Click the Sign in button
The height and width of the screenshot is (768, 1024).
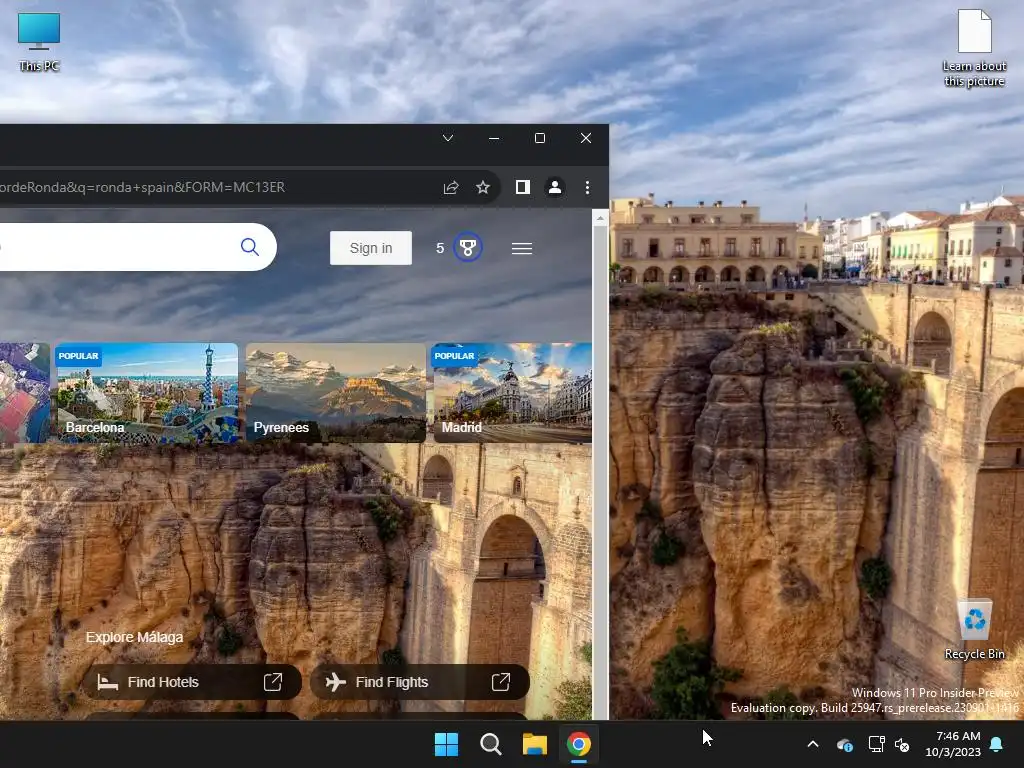(x=370, y=248)
